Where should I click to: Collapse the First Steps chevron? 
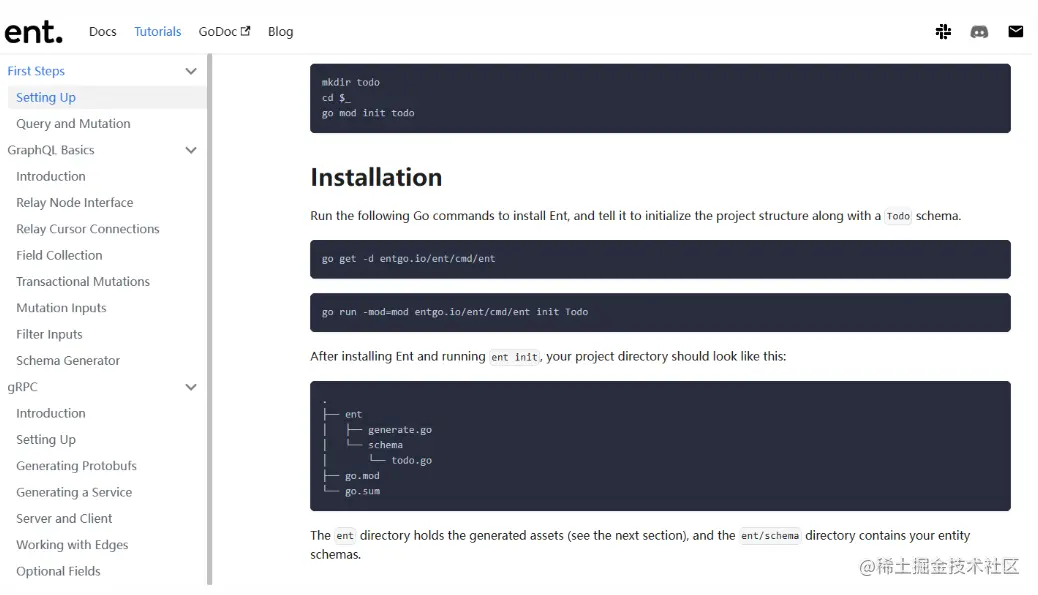191,71
